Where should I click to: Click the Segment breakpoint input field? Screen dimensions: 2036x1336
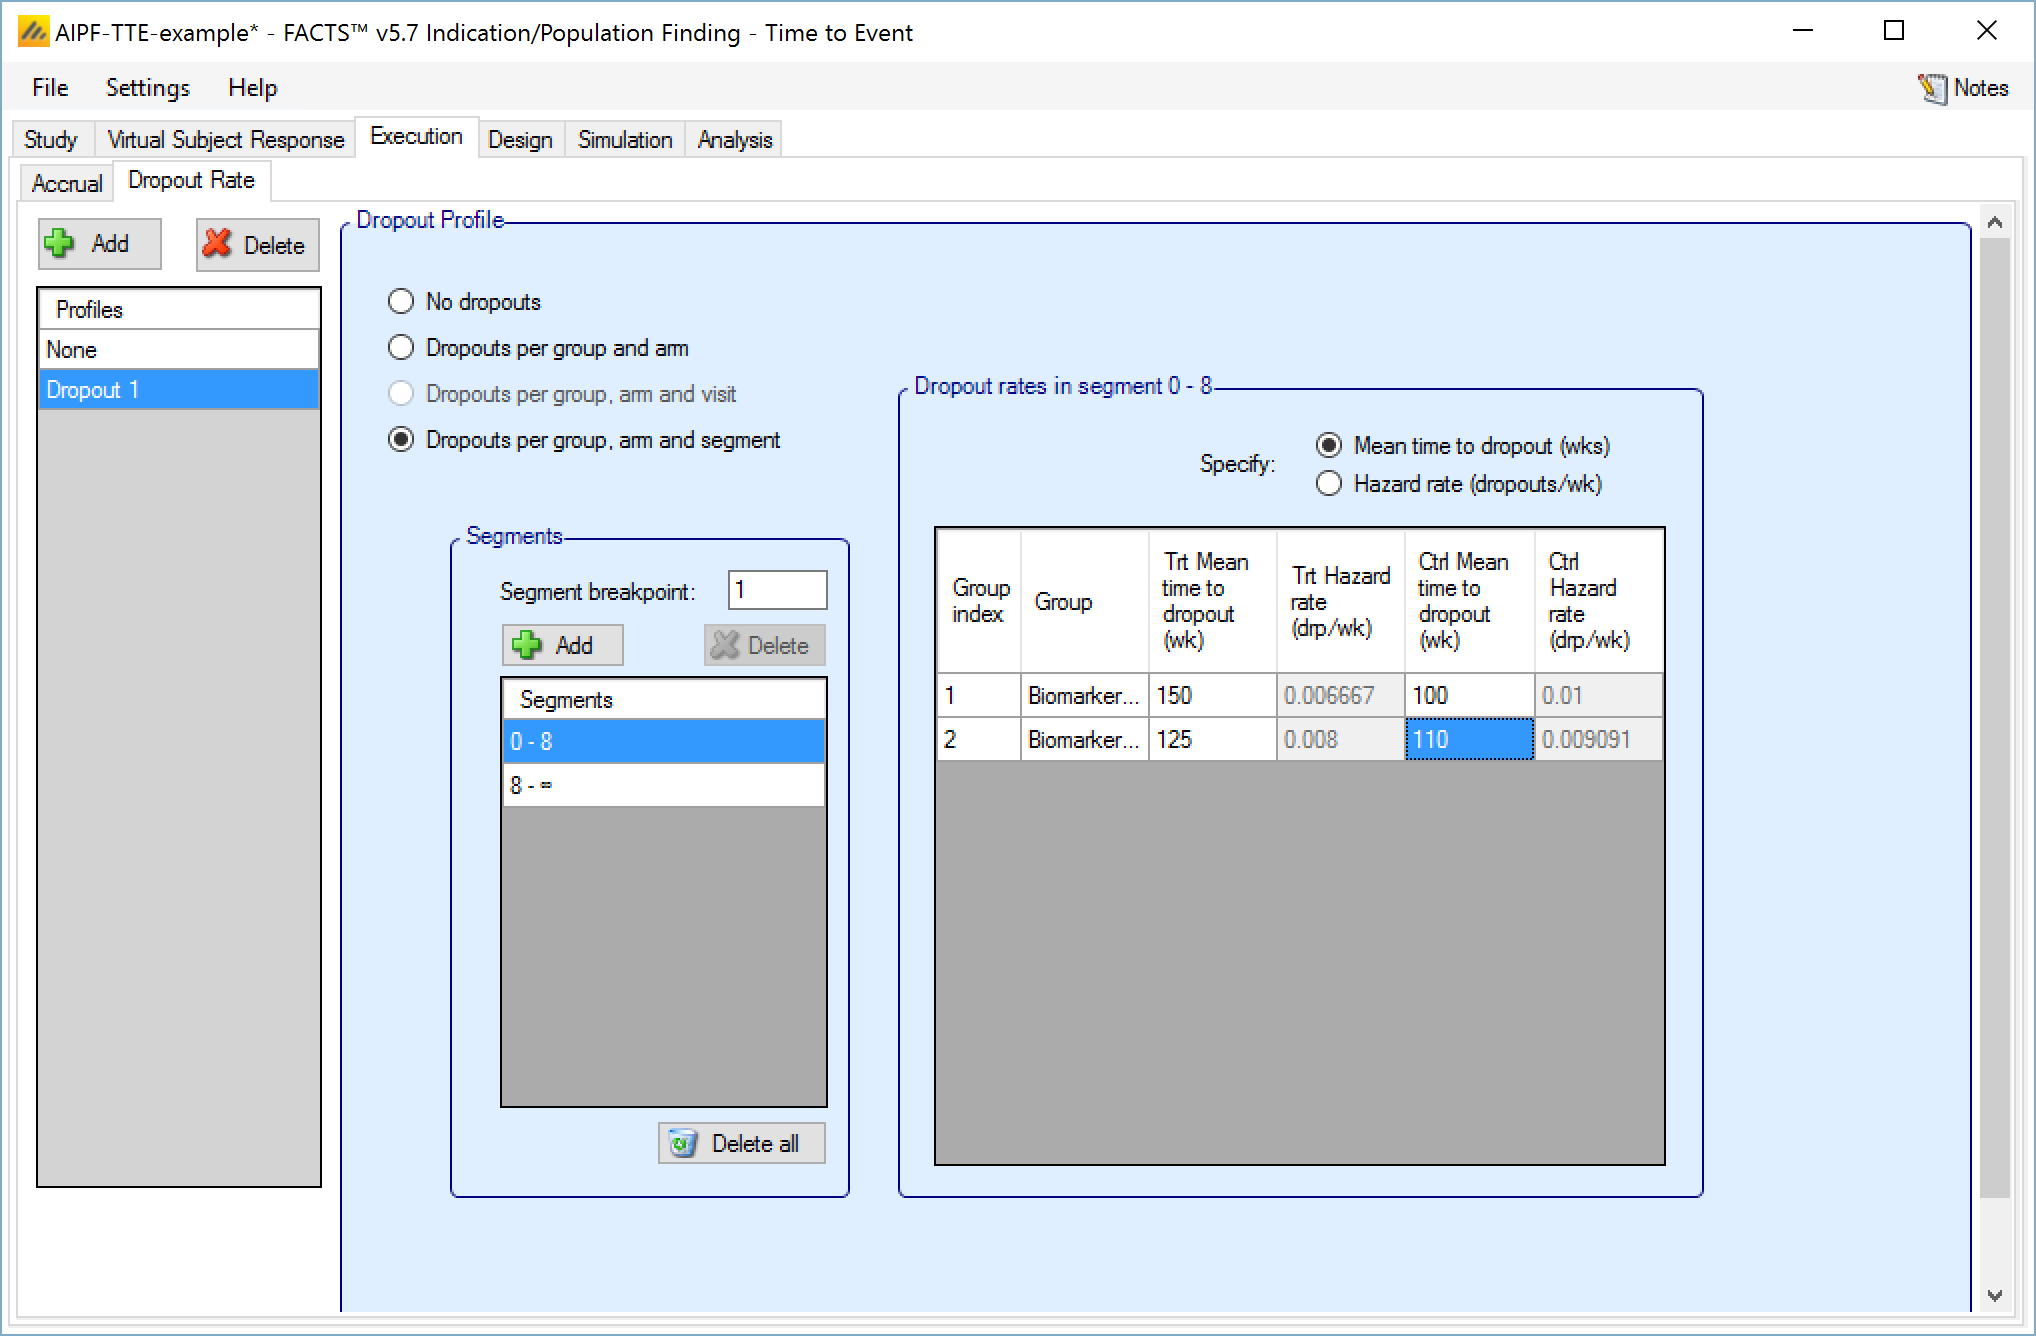777,590
